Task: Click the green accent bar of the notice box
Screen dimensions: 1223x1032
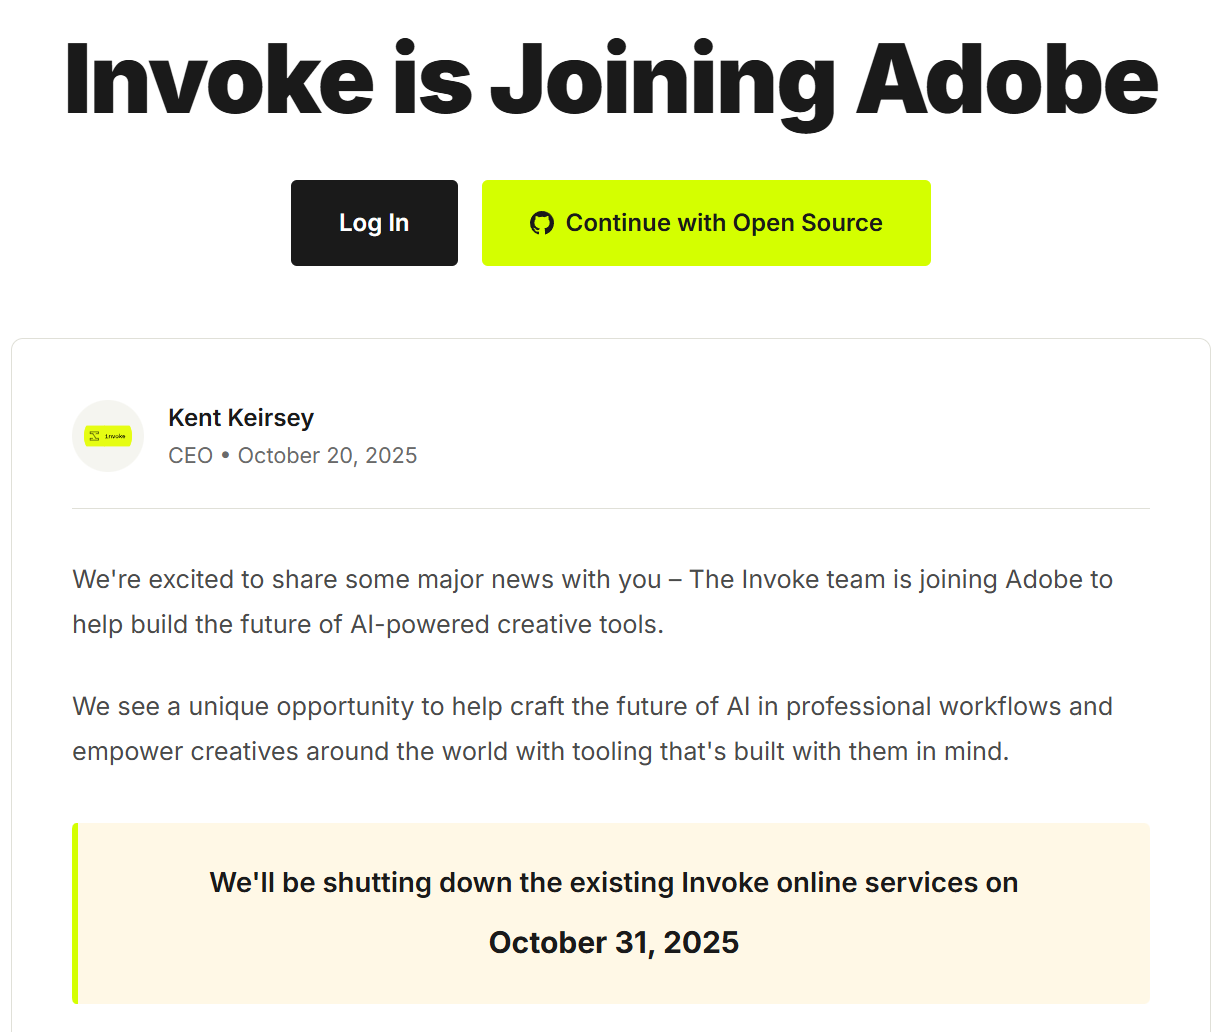Action: pyautogui.click(x=75, y=913)
